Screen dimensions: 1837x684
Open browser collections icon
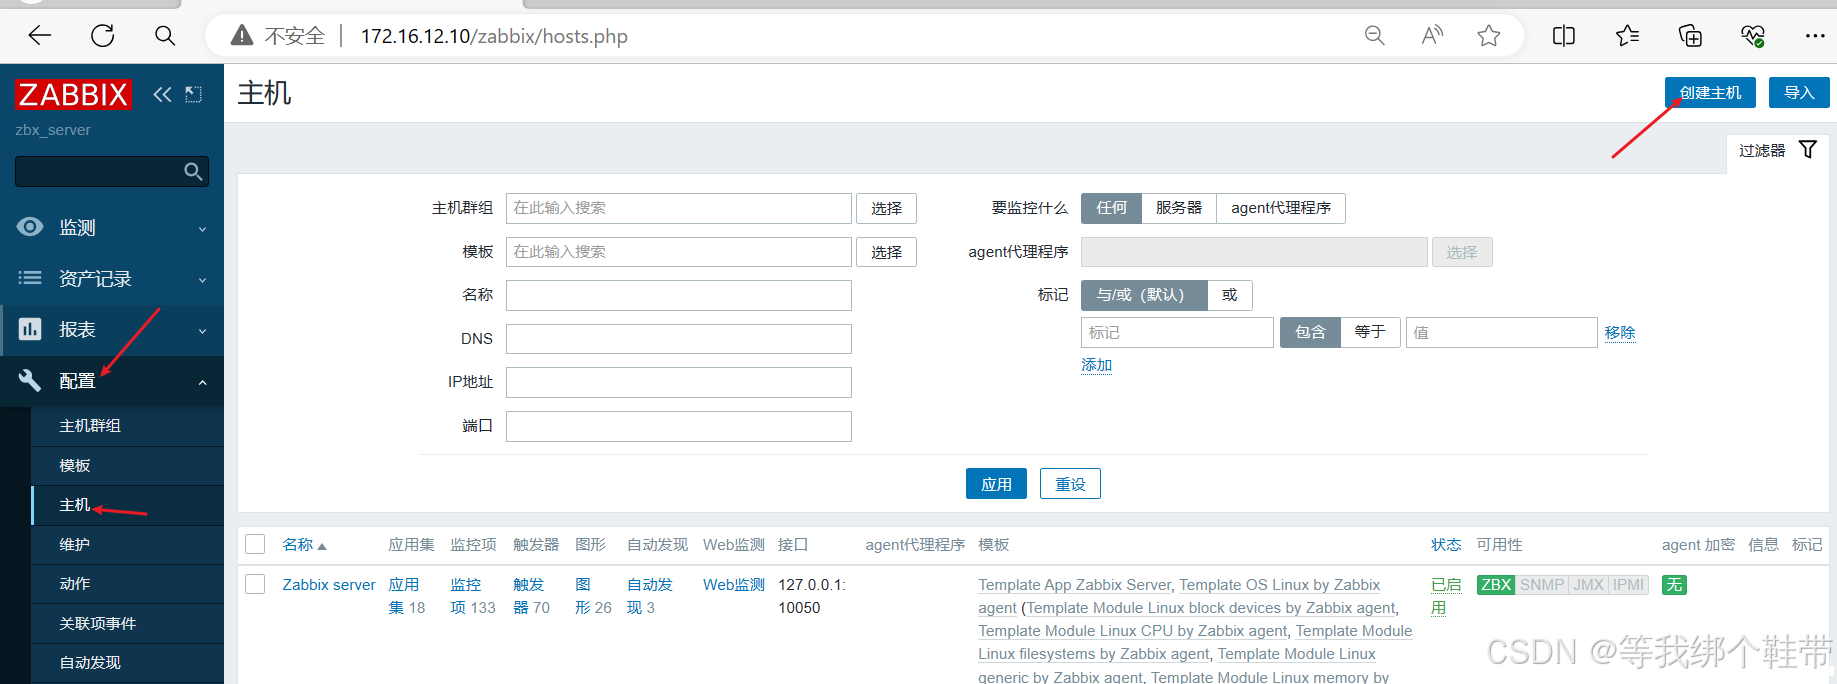pyautogui.click(x=1690, y=36)
